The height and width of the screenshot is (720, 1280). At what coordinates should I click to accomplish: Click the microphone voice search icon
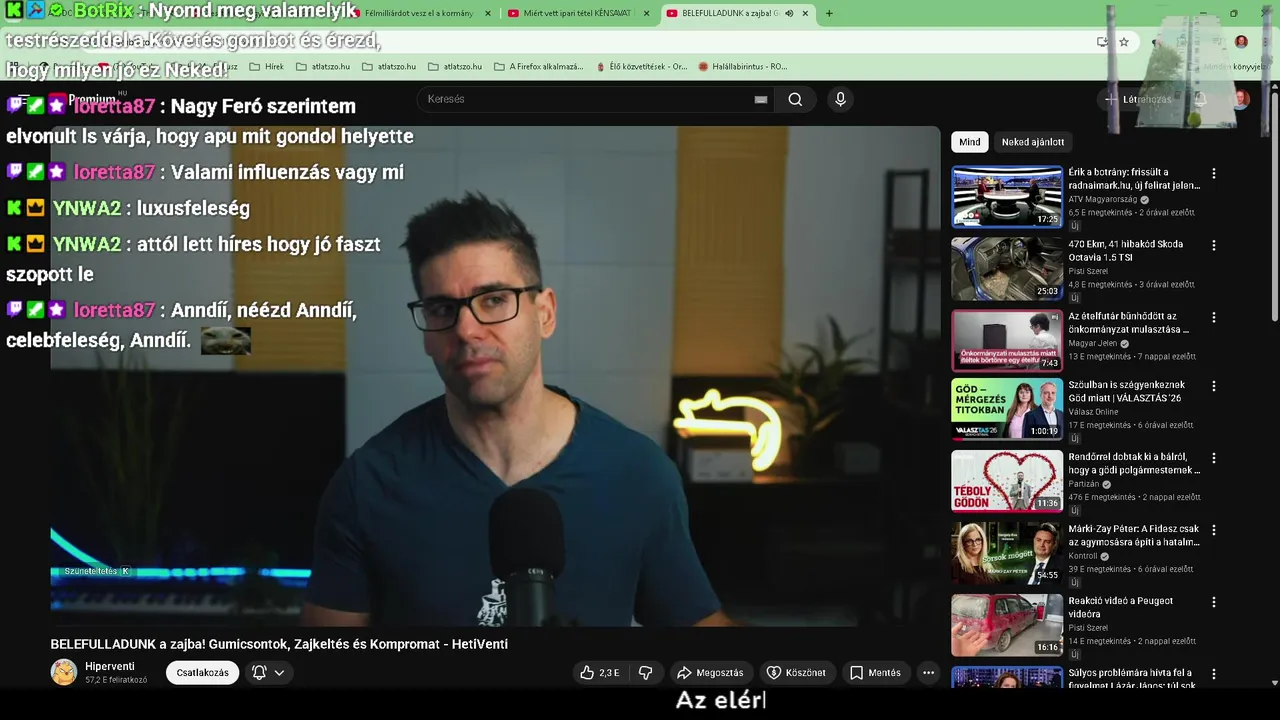pos(840,99)
